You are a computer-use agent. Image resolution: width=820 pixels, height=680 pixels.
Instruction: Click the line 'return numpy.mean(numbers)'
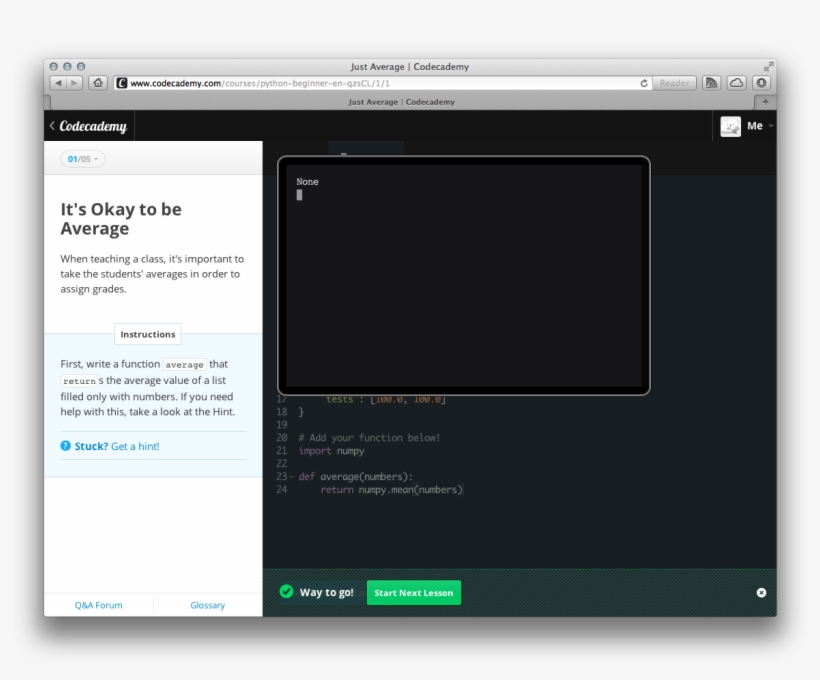point(391,490)
